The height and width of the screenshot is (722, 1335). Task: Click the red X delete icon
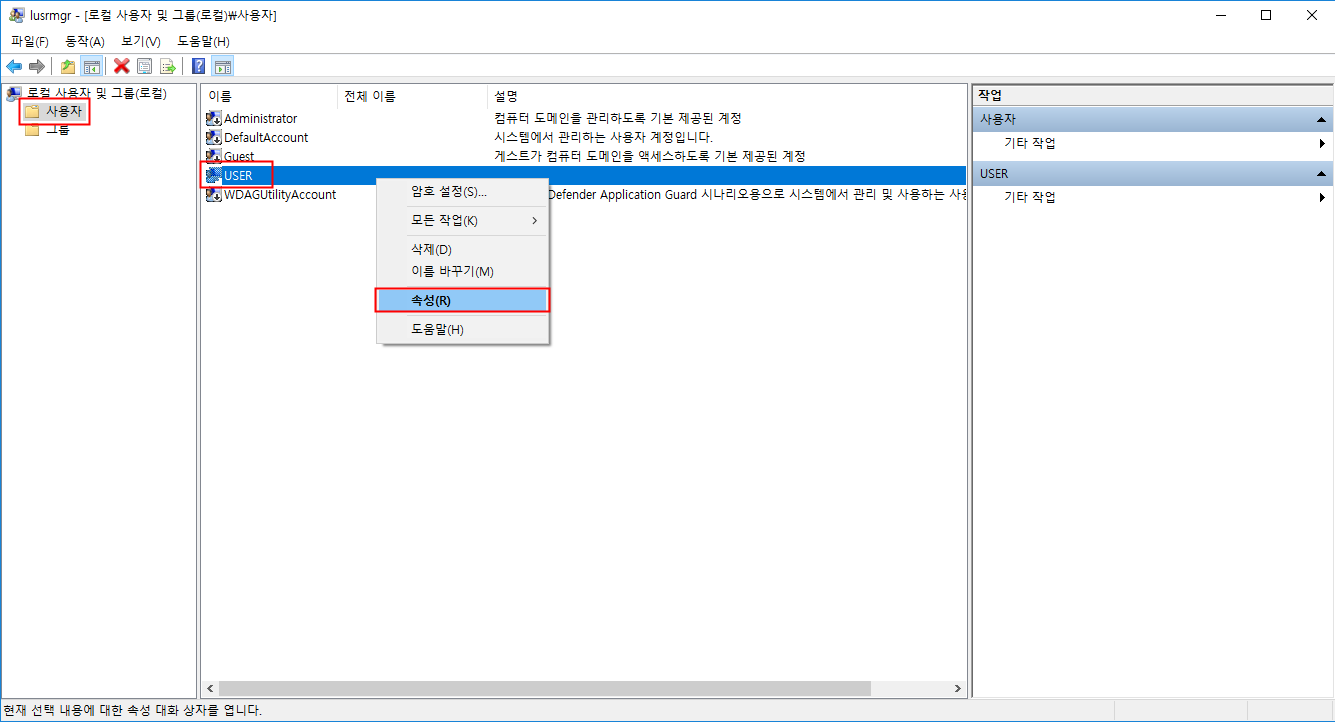(x=122, y=66)
